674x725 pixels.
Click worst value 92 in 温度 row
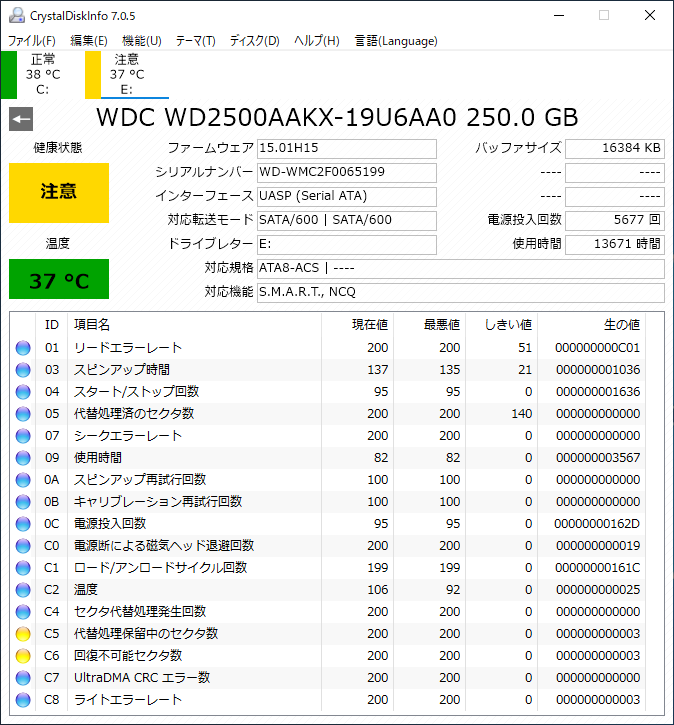453,590
